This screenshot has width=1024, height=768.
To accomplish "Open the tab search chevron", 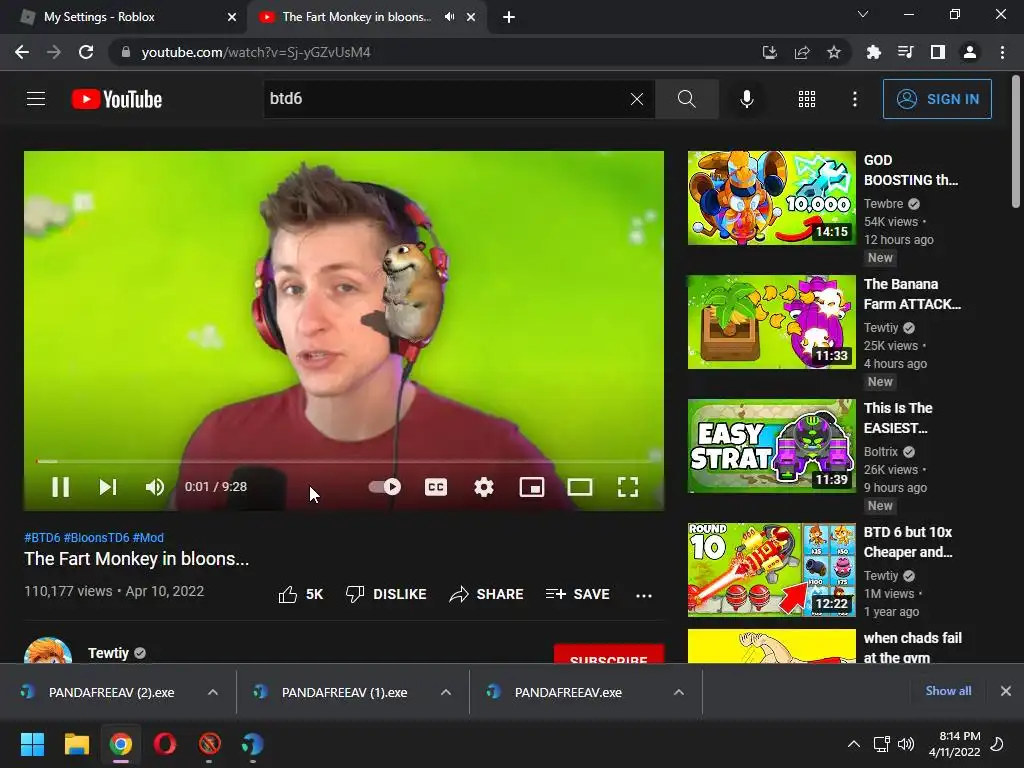I will (863, 14).
